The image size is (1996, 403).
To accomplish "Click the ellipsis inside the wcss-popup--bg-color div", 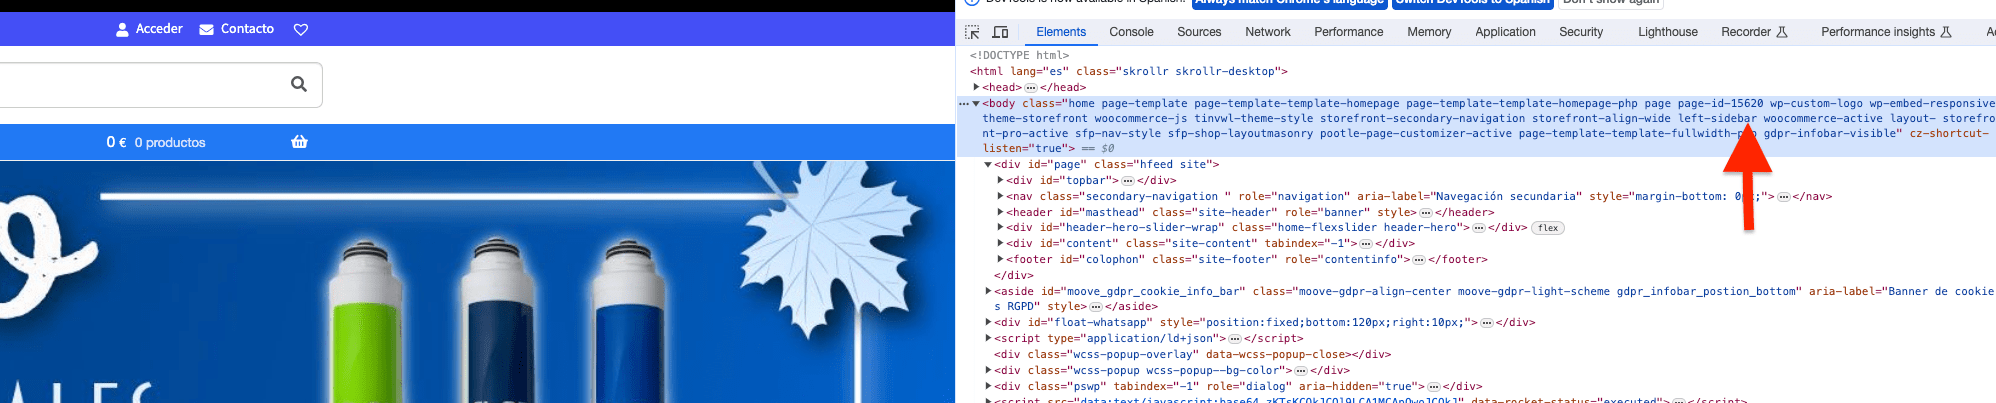I will 1301,371.
